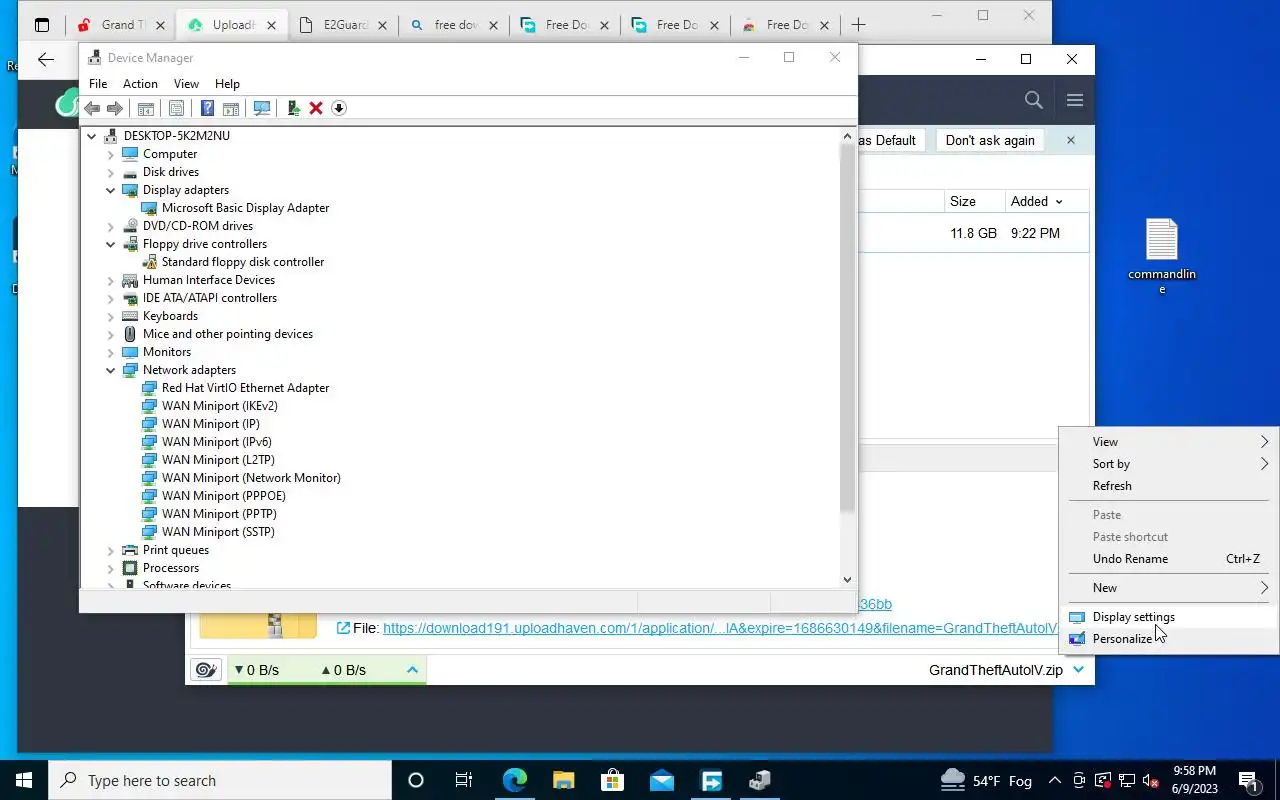Click the Disable device down-arrow icon
This screenshot has width=1280, height=800.
tap(339, 108)
